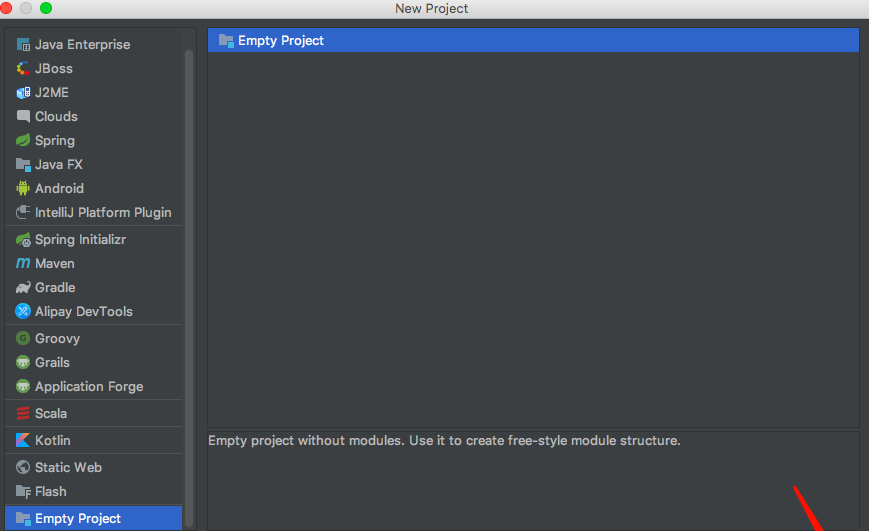This screenshot has height=531, width=869.
Task: Select Spring Initializr generator
Action: pos(93,239)
